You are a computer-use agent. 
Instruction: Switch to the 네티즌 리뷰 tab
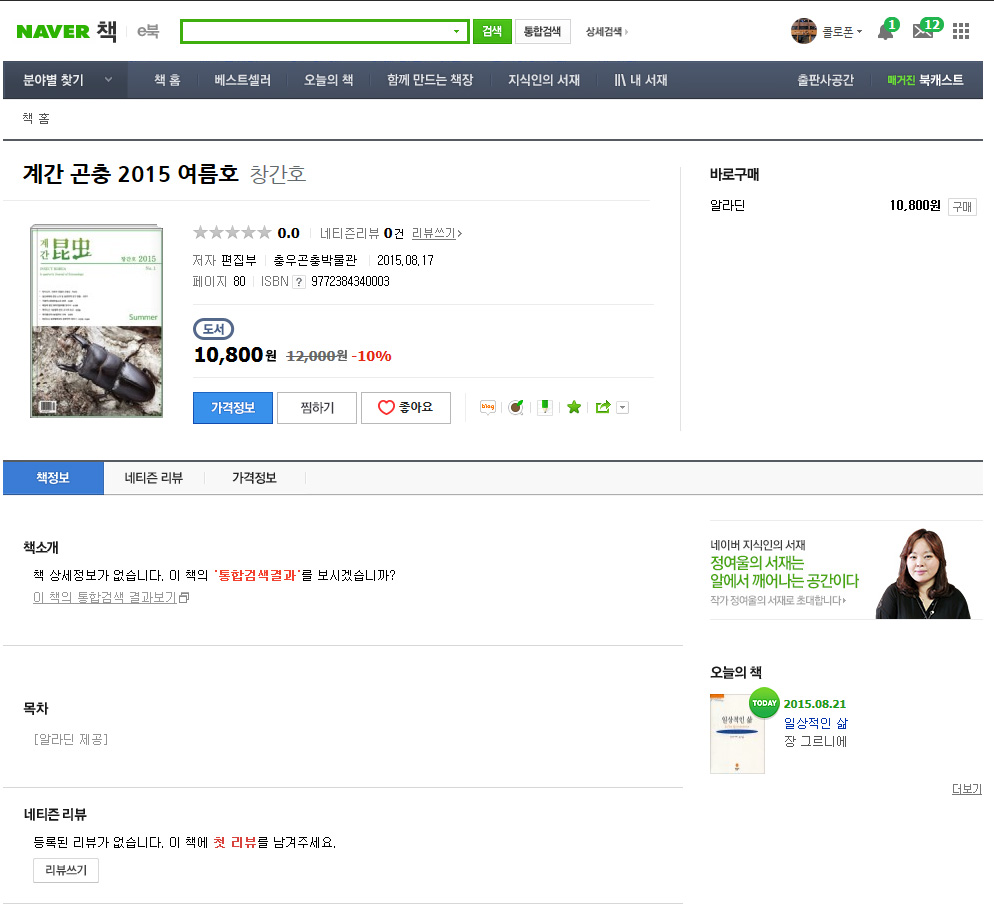point(153,478)
